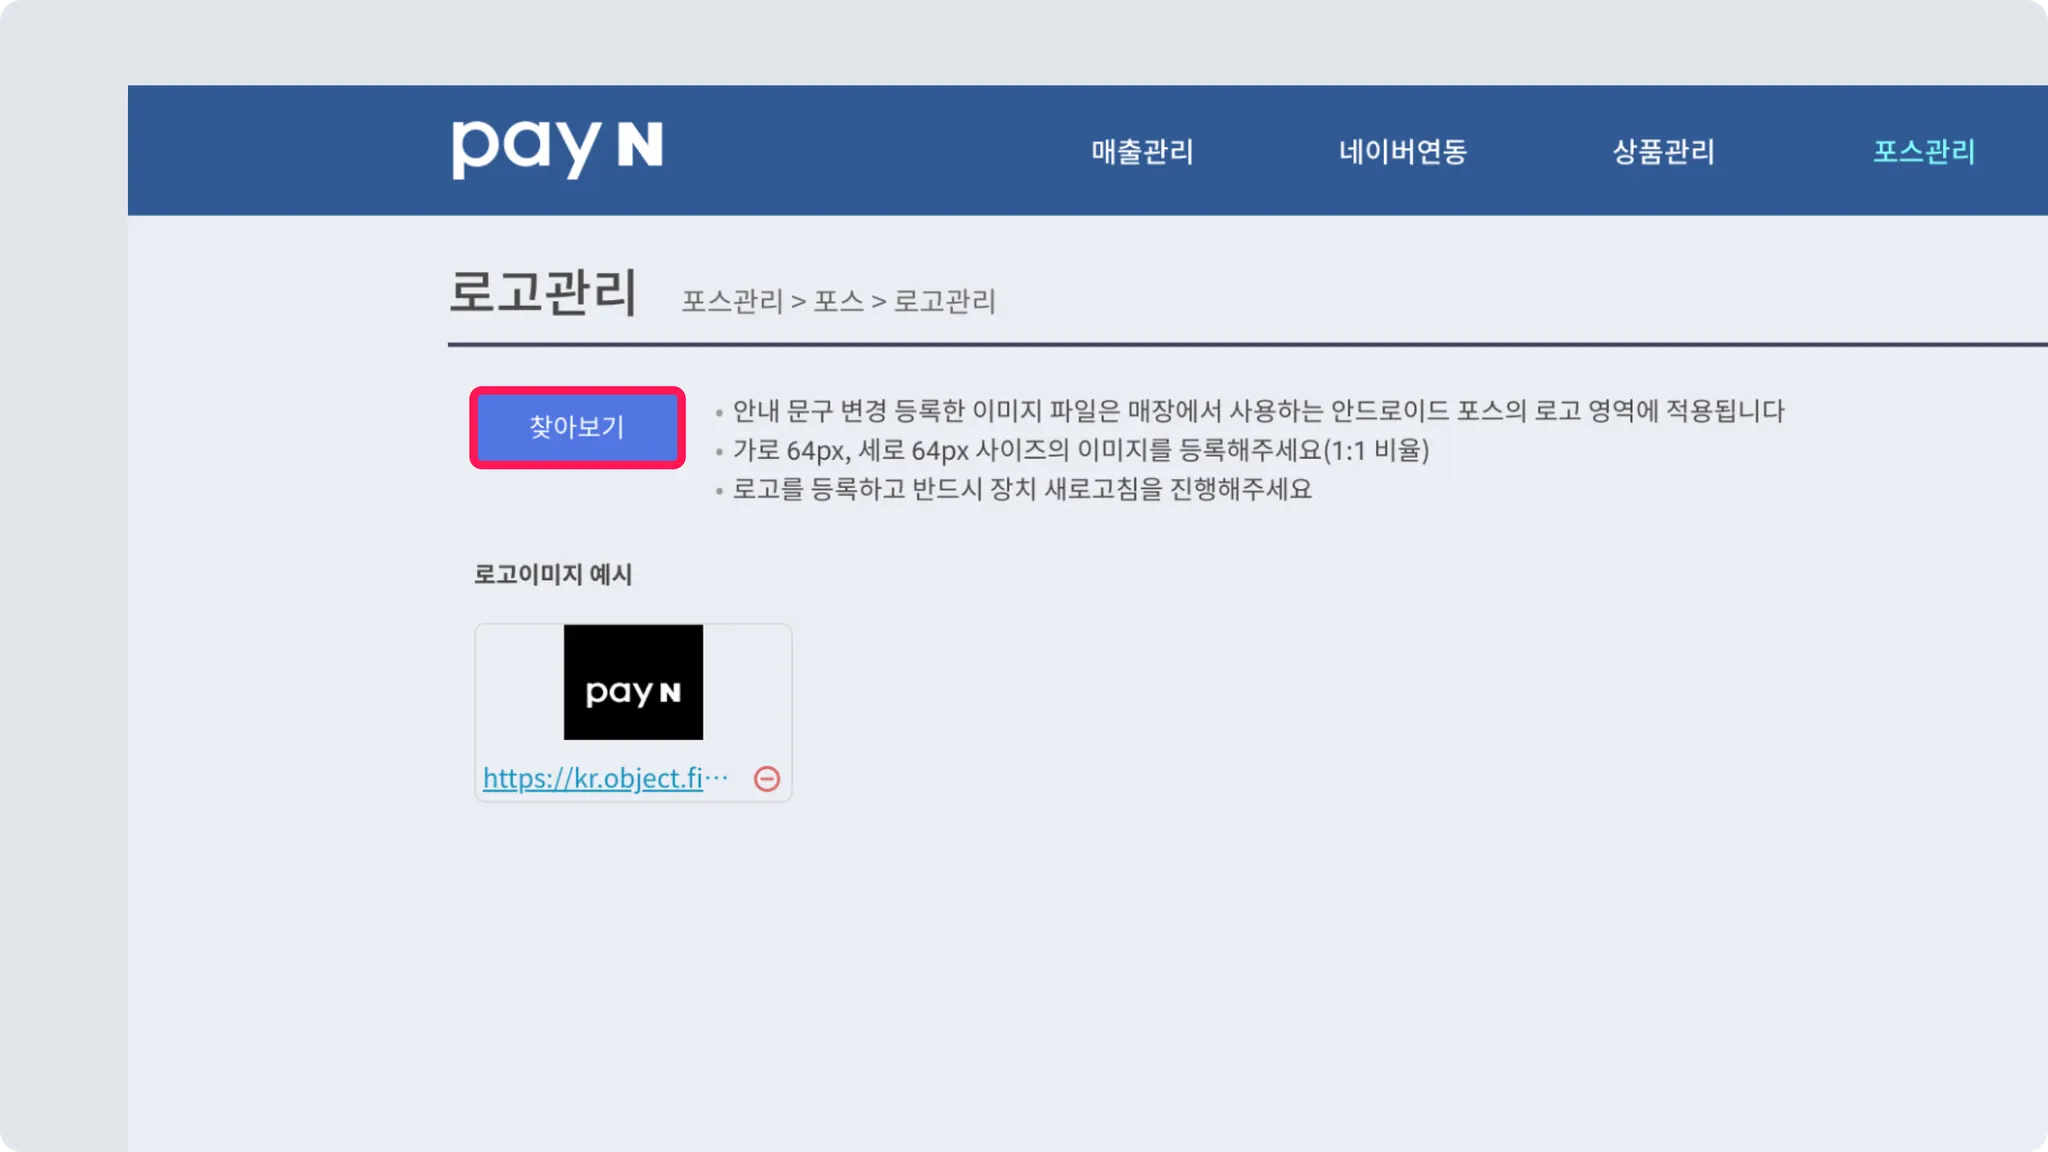Image resolution: width=2048 pixels, height=1152 pixels.
Task: Click the 로고이미지 예시 section label
Action: click(553, 574)
